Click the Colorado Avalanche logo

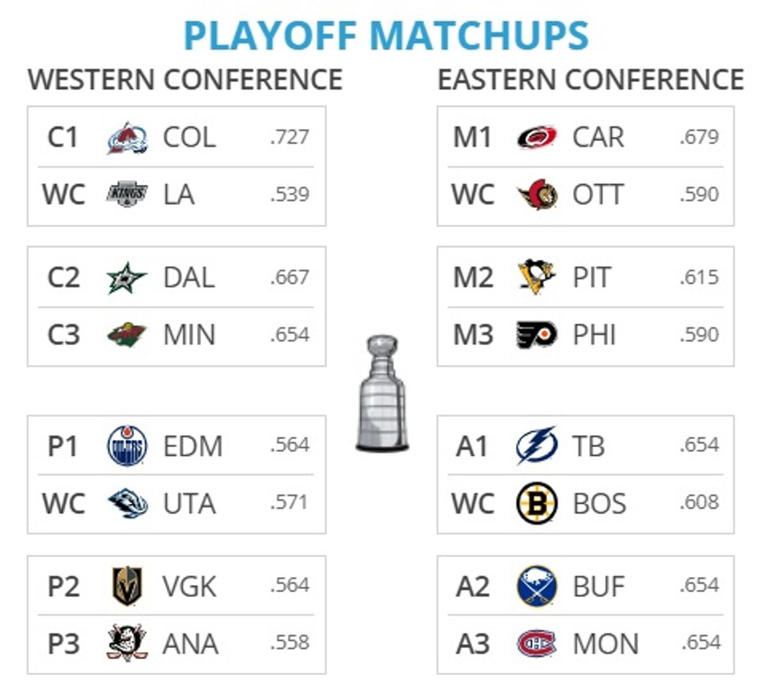(x=127, y=137)
